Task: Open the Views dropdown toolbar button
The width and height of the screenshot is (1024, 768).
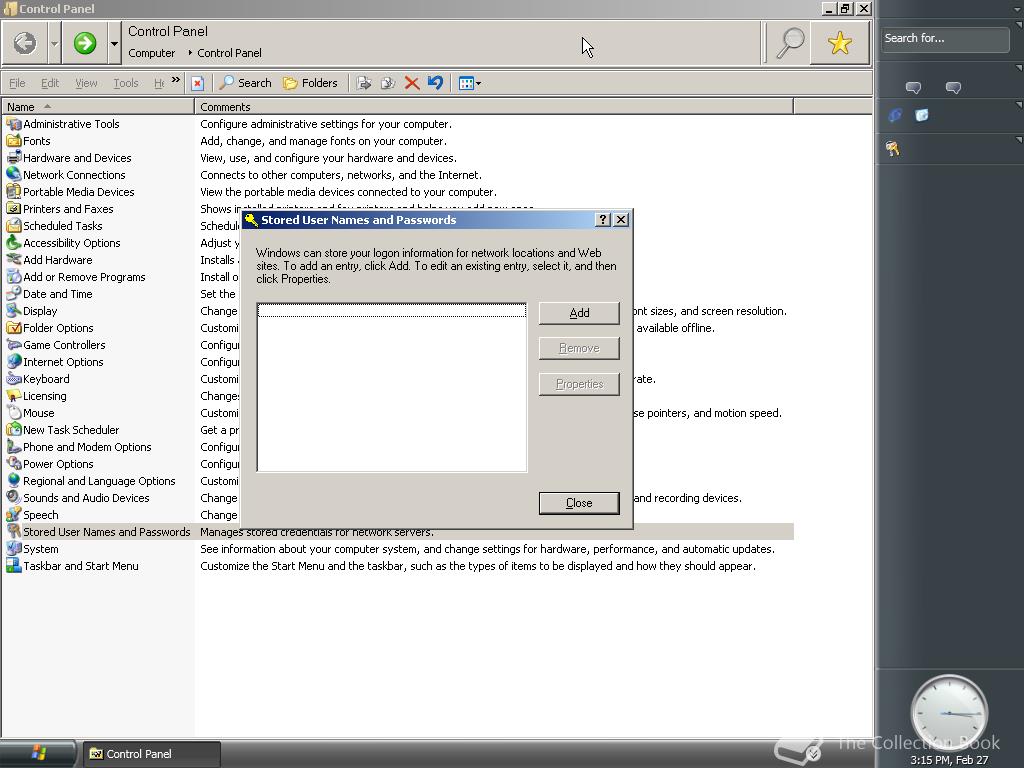Action: [470, 83]
